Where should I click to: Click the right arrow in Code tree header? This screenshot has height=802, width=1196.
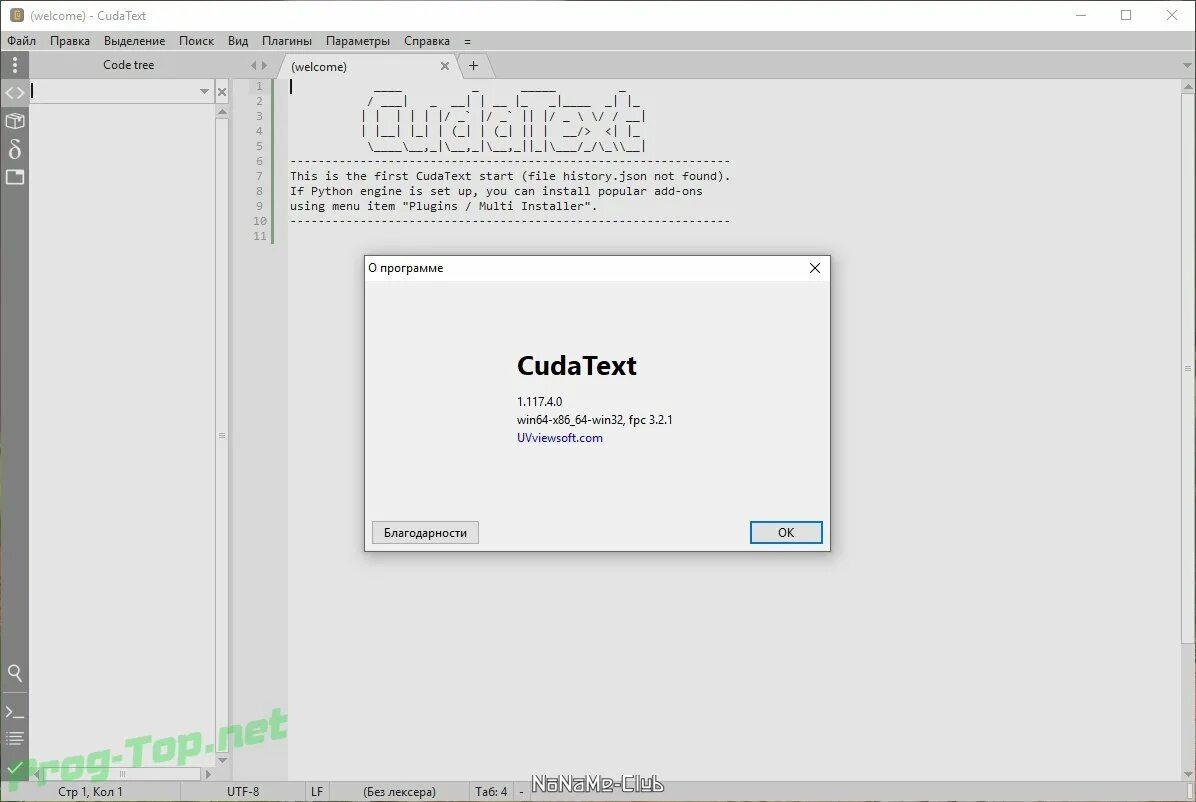[x=265, y=66]
